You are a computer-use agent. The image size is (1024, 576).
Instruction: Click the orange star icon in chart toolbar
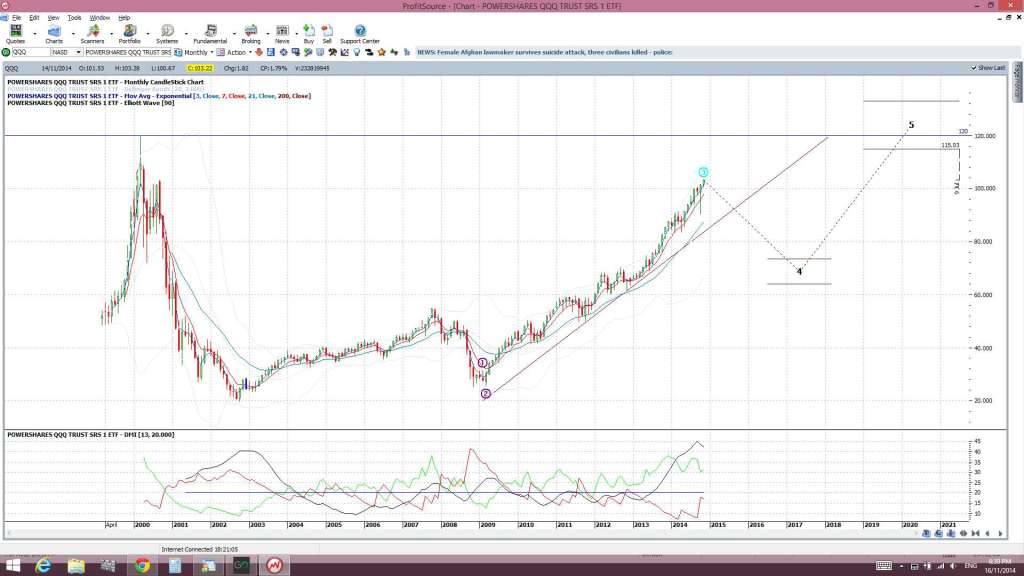pyautogui.click(x=381, y=52)
